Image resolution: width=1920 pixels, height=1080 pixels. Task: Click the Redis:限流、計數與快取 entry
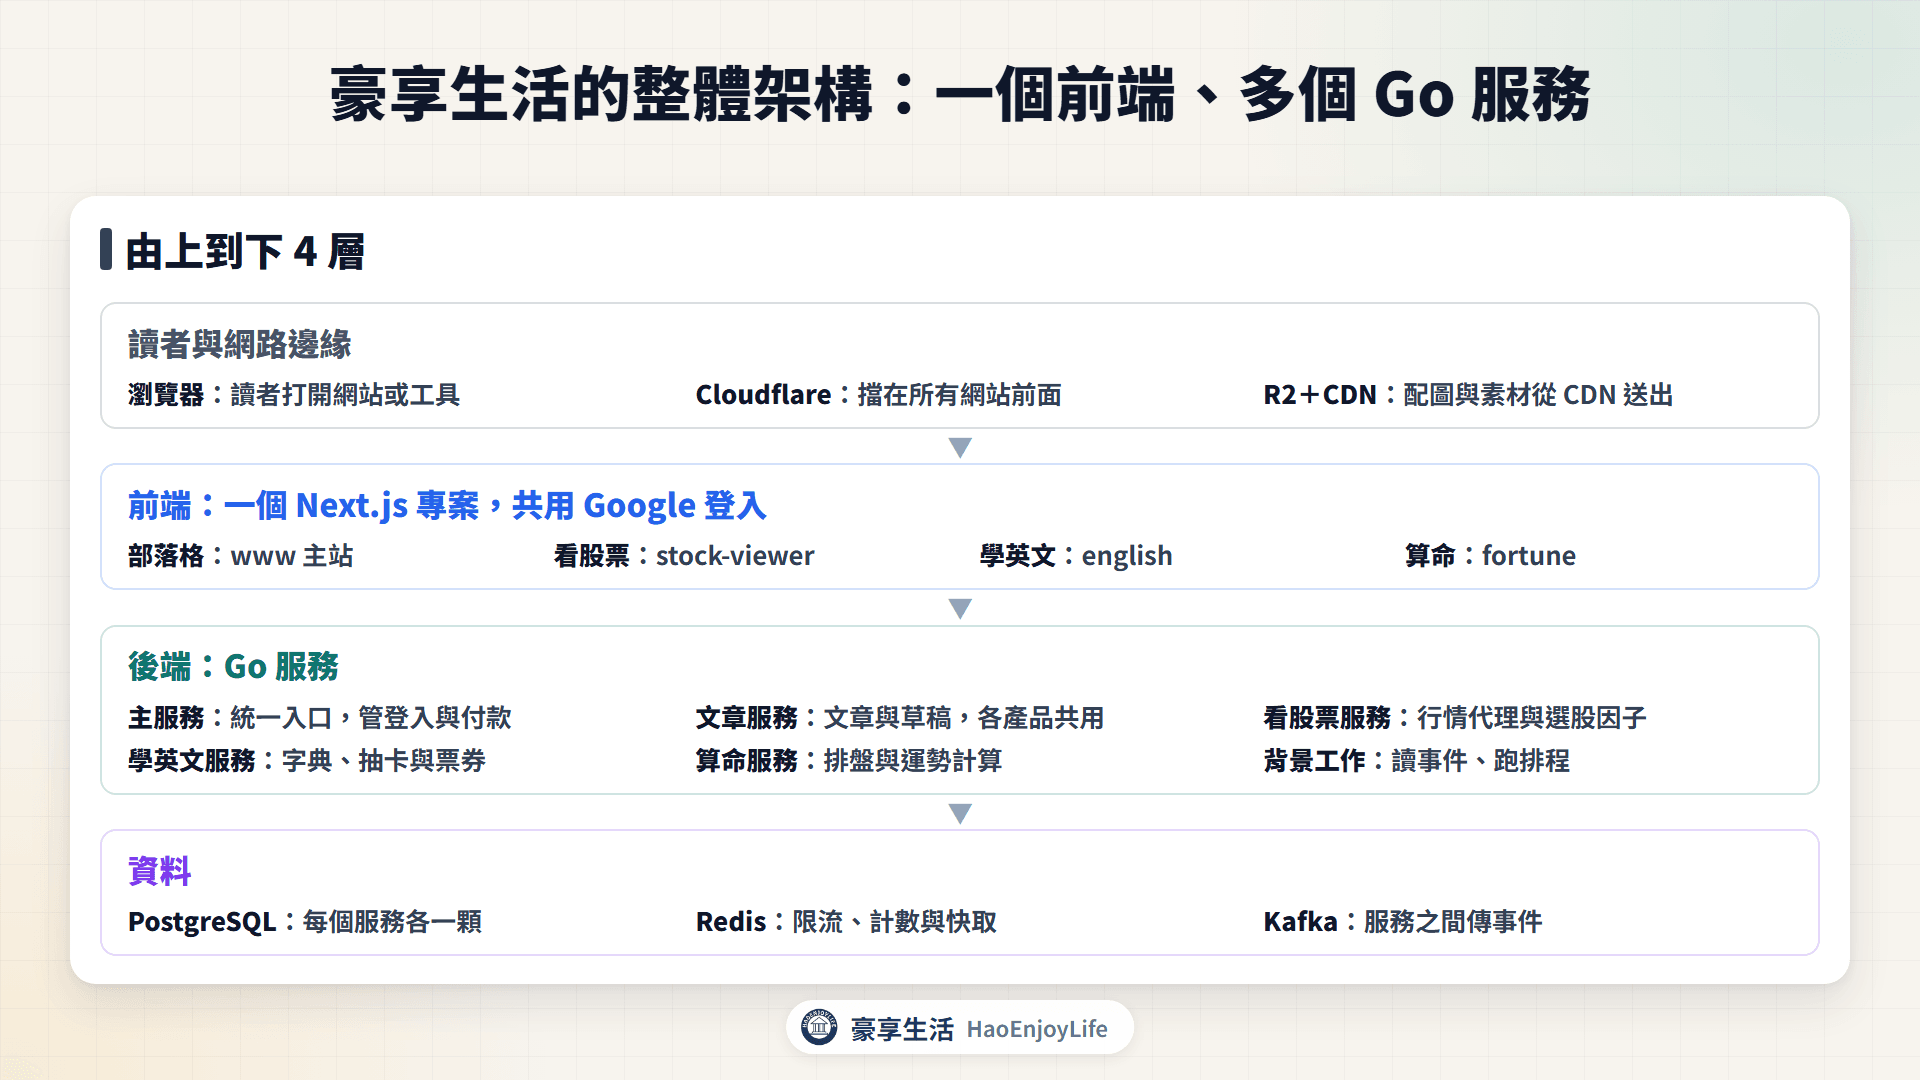846,922
